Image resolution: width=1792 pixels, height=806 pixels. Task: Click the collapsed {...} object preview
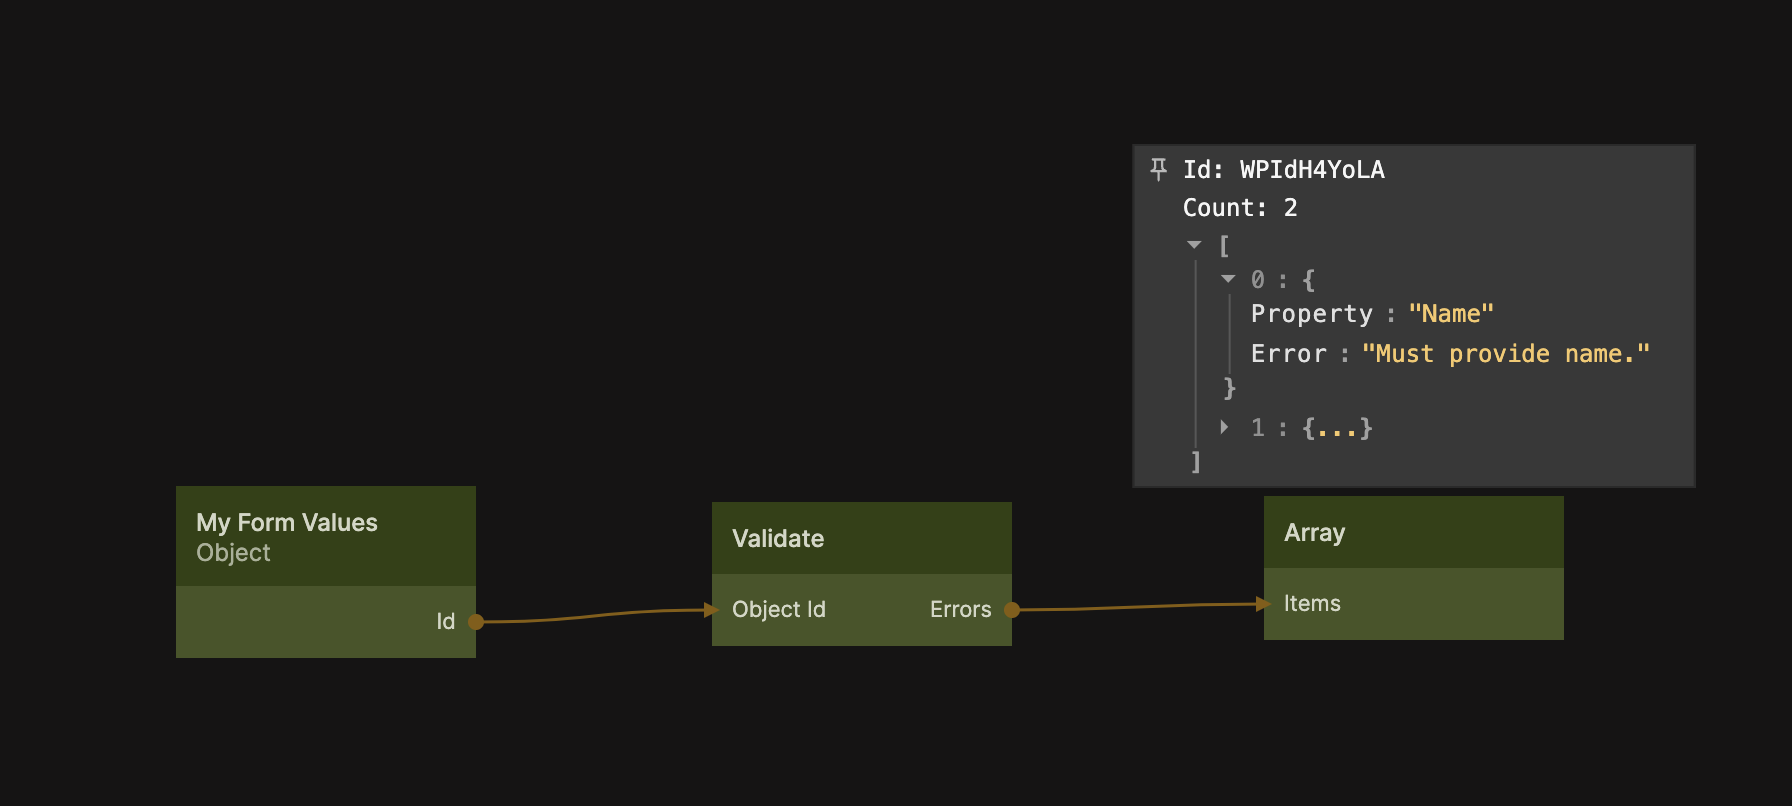click(1337, 428)
